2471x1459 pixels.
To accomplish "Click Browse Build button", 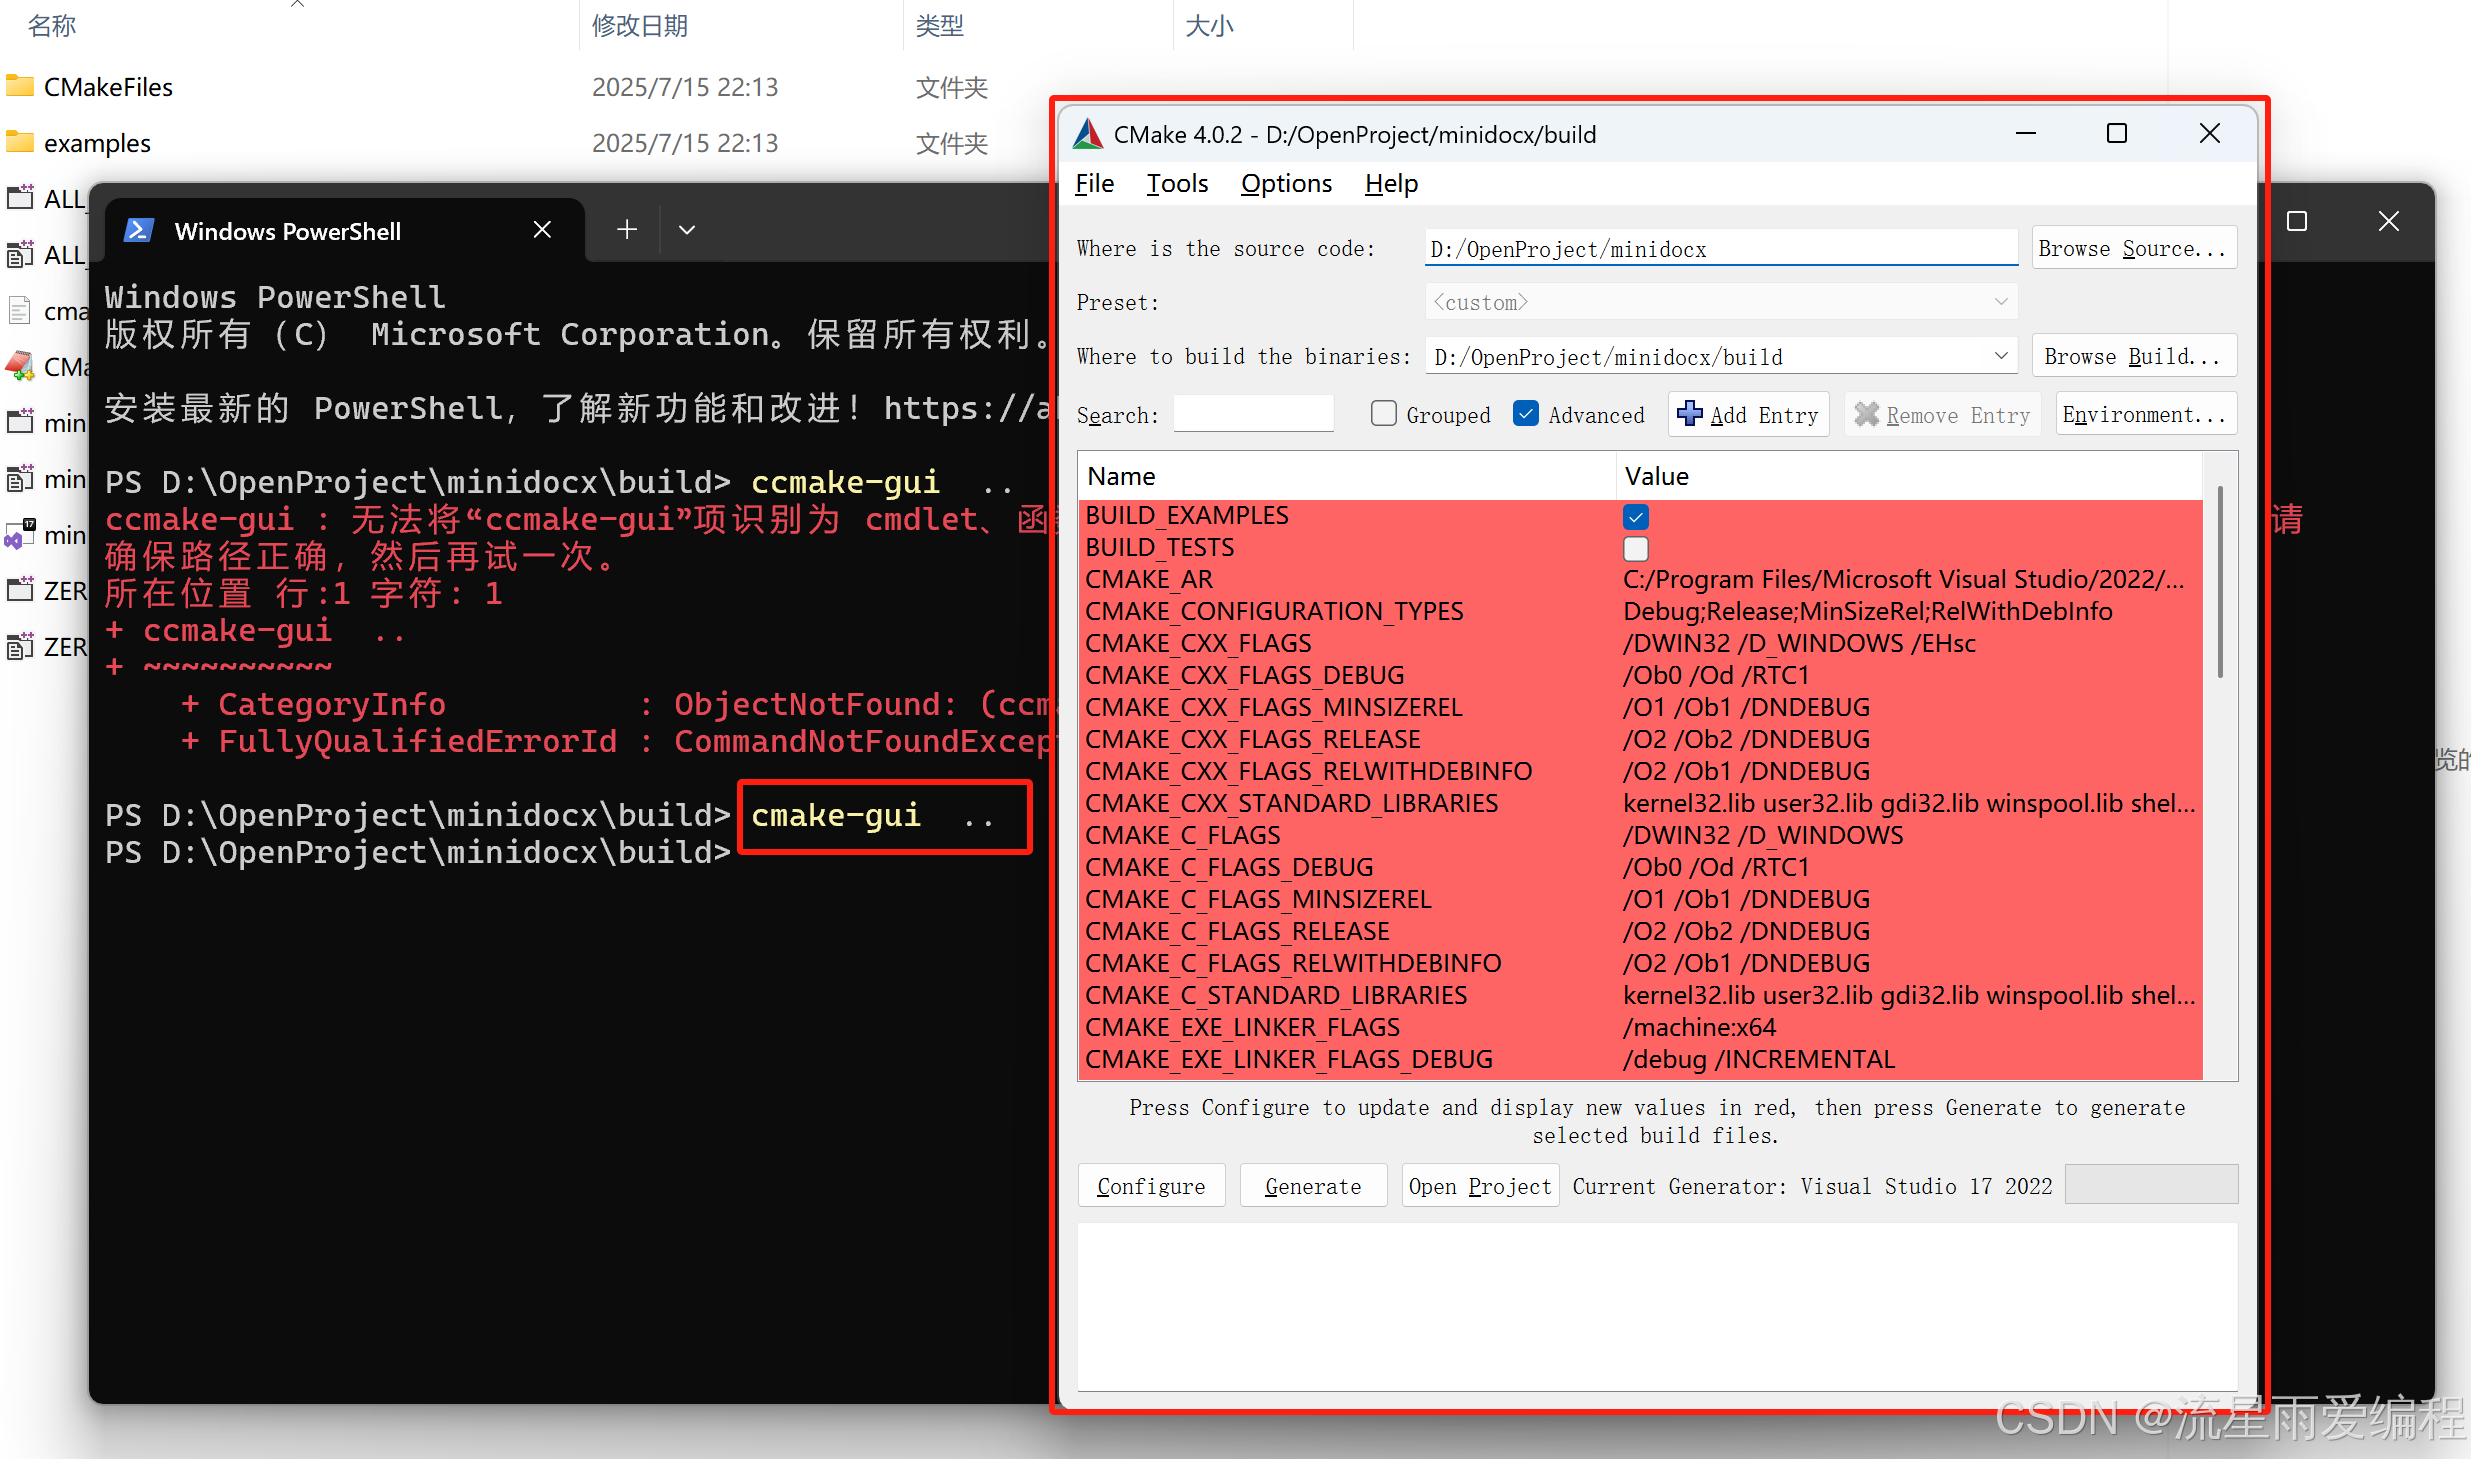I will point(2134,356).
